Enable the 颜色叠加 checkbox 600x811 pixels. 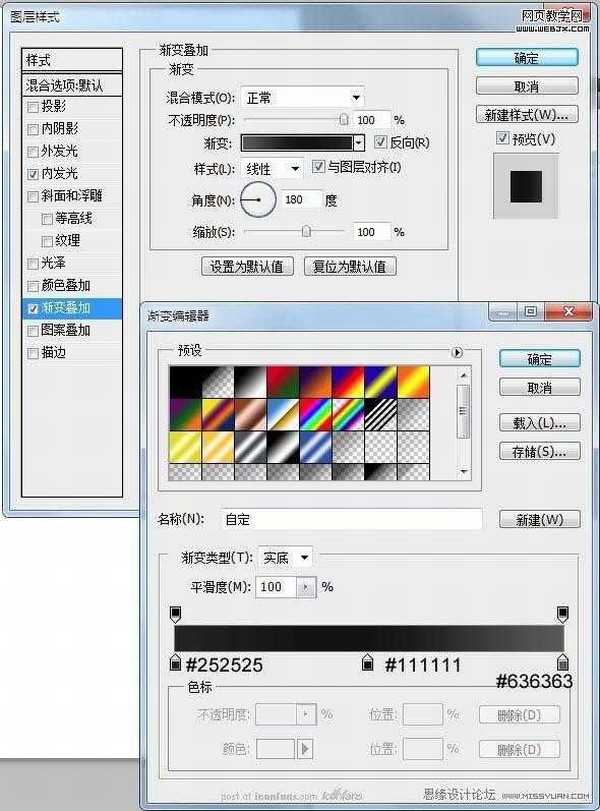33,286
